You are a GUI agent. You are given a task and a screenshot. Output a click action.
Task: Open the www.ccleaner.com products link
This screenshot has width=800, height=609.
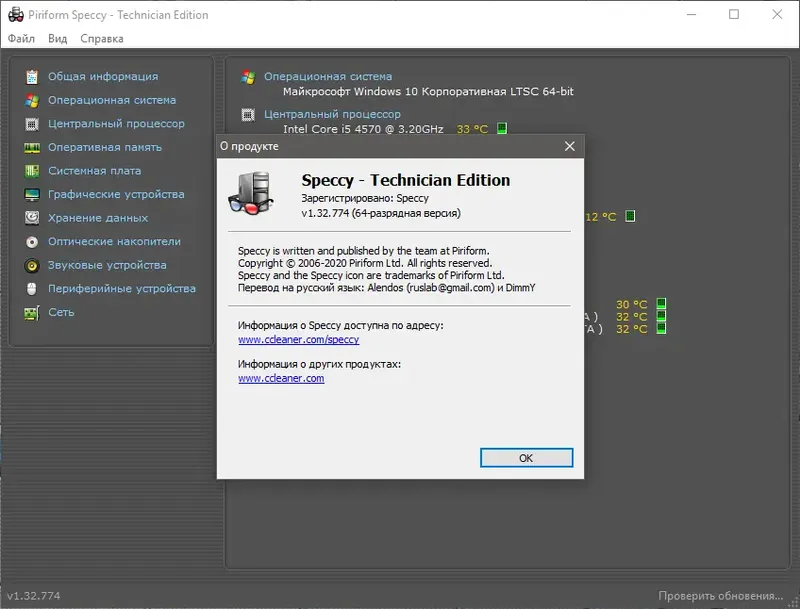click(281, 378)
